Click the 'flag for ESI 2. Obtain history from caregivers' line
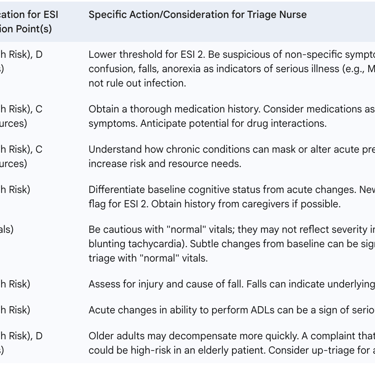The image size is (375, 366). [214, 204]
